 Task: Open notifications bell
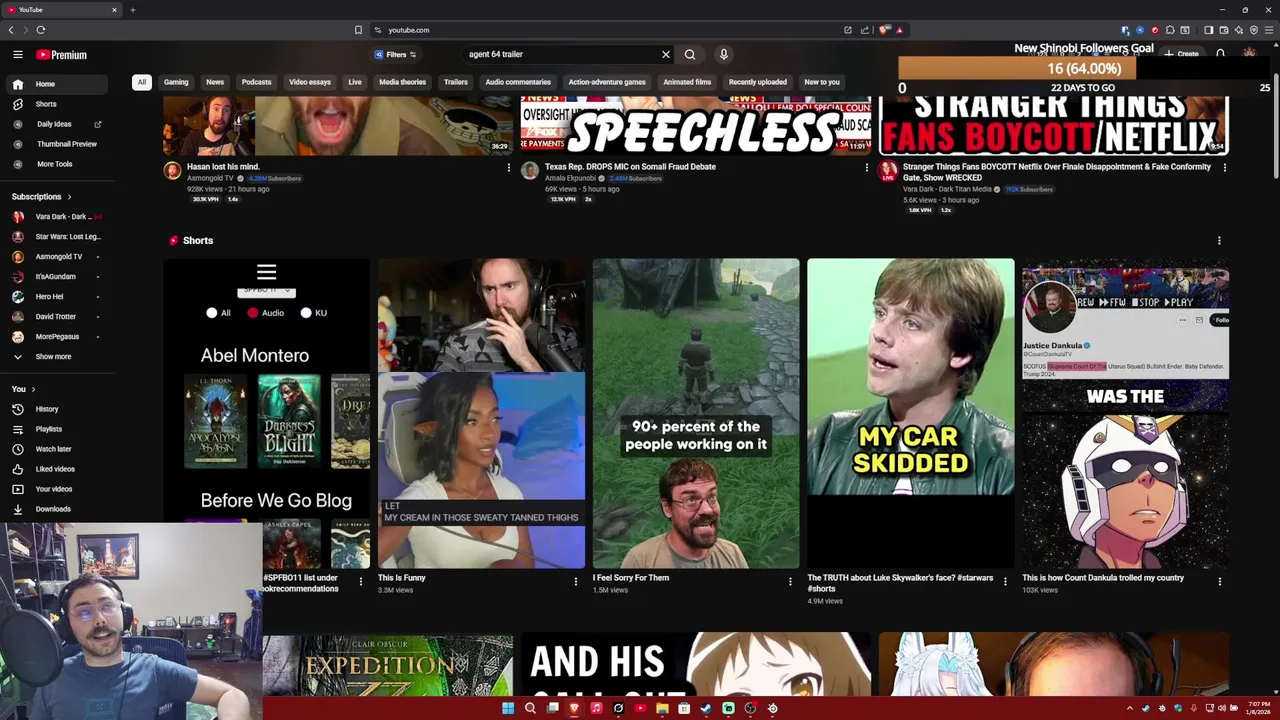click(1221, 54)
